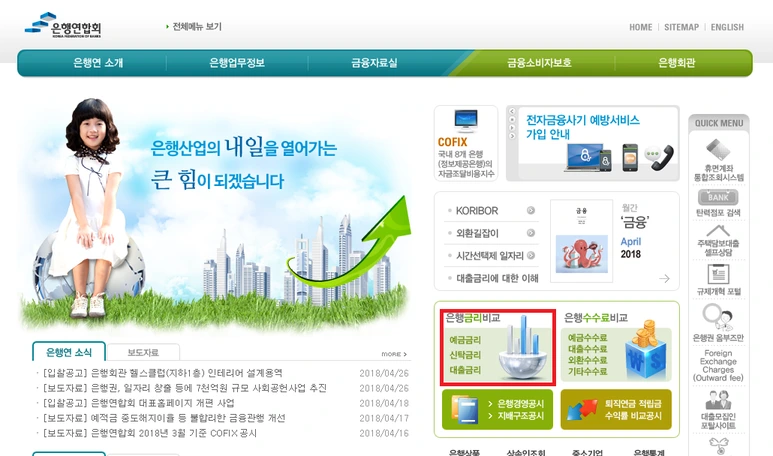Open 대출수수료 link
Screen dimensions: 773x456
click(x=588, y=349)
